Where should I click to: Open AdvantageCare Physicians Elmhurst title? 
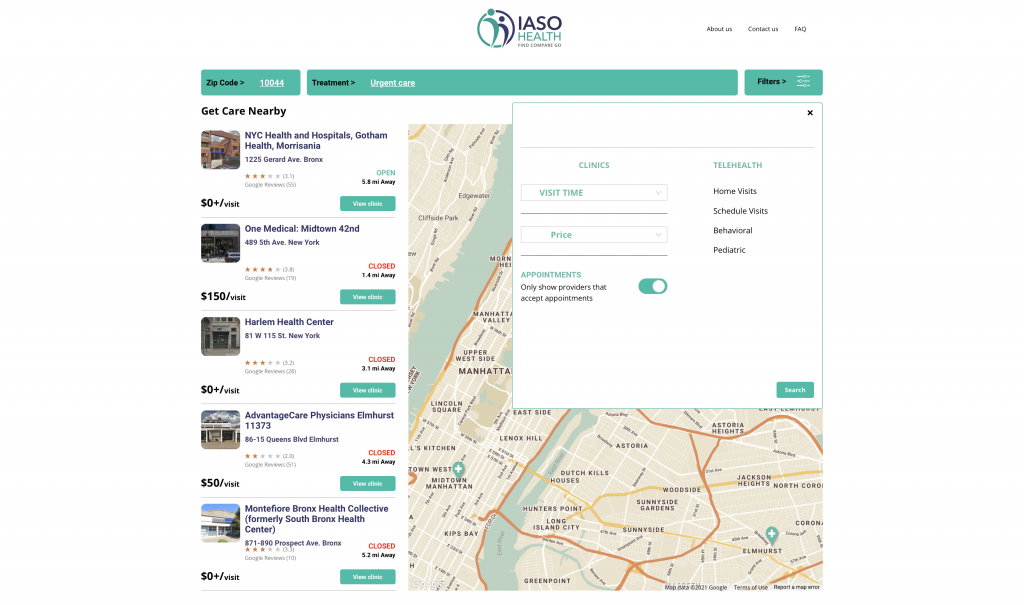point(319,420)
